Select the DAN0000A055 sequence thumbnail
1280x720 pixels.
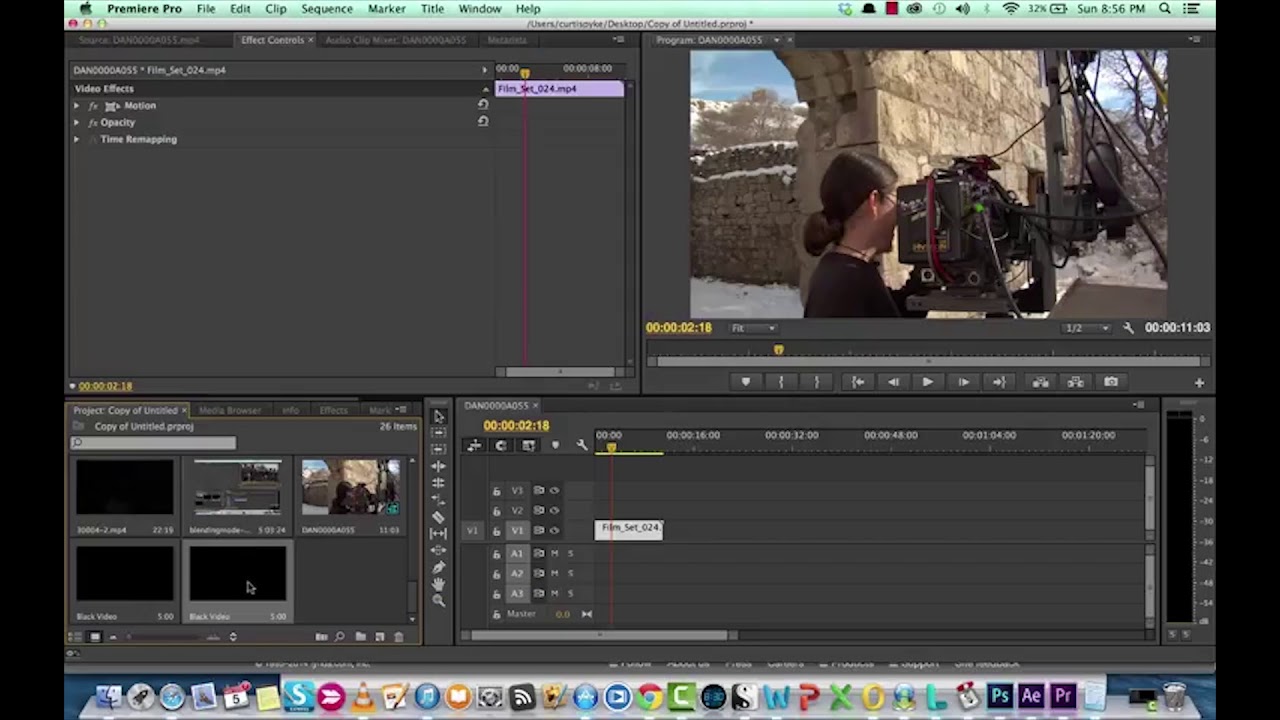point(350,487)
